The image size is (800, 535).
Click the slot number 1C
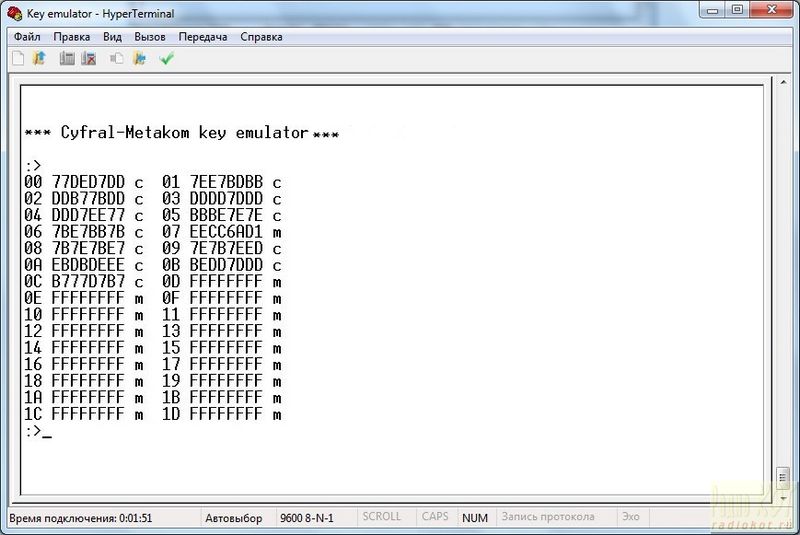tap(33, 414)
